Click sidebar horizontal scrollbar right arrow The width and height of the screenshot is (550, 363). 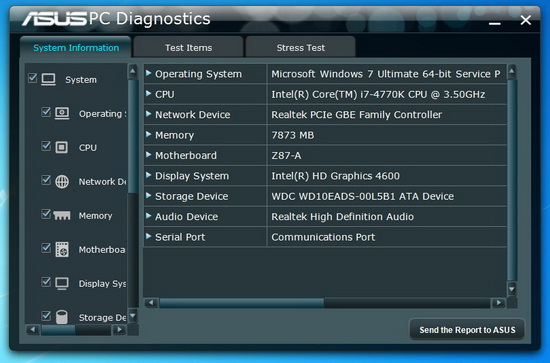(x=120, y=329)
